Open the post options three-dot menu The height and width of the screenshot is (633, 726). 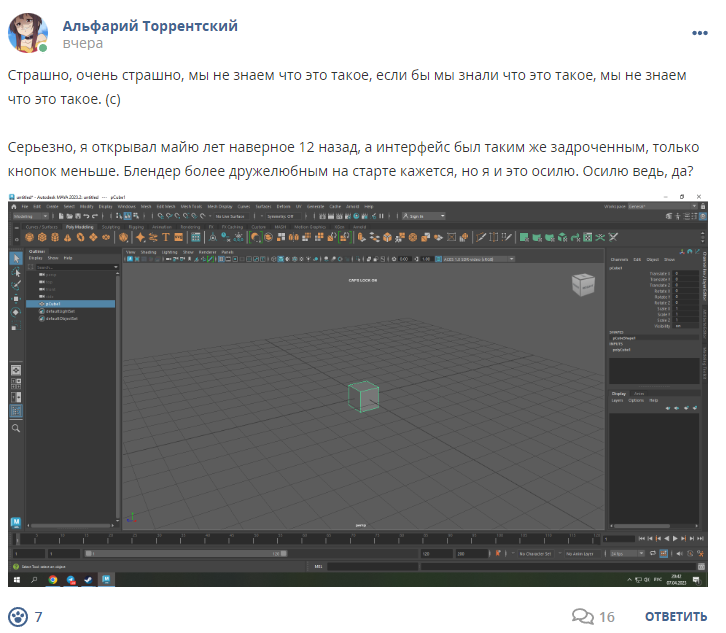699,33
